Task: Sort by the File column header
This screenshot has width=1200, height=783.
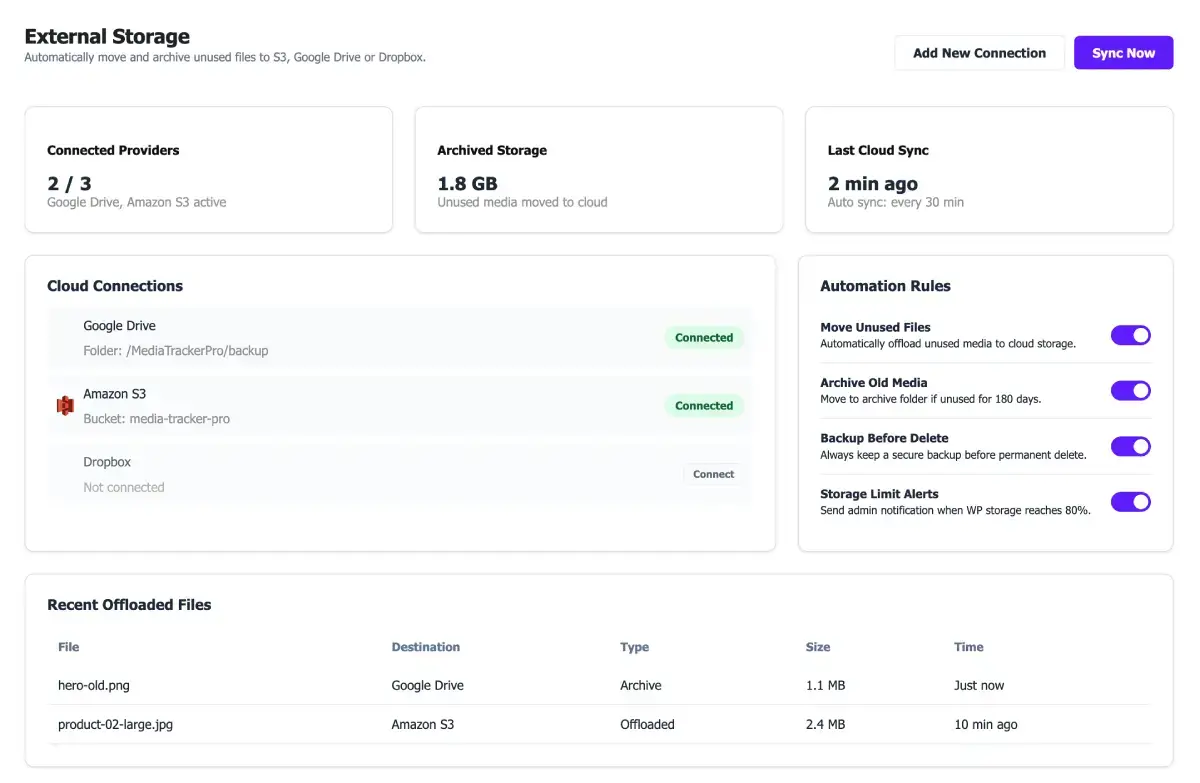Action: coord(69,647)
